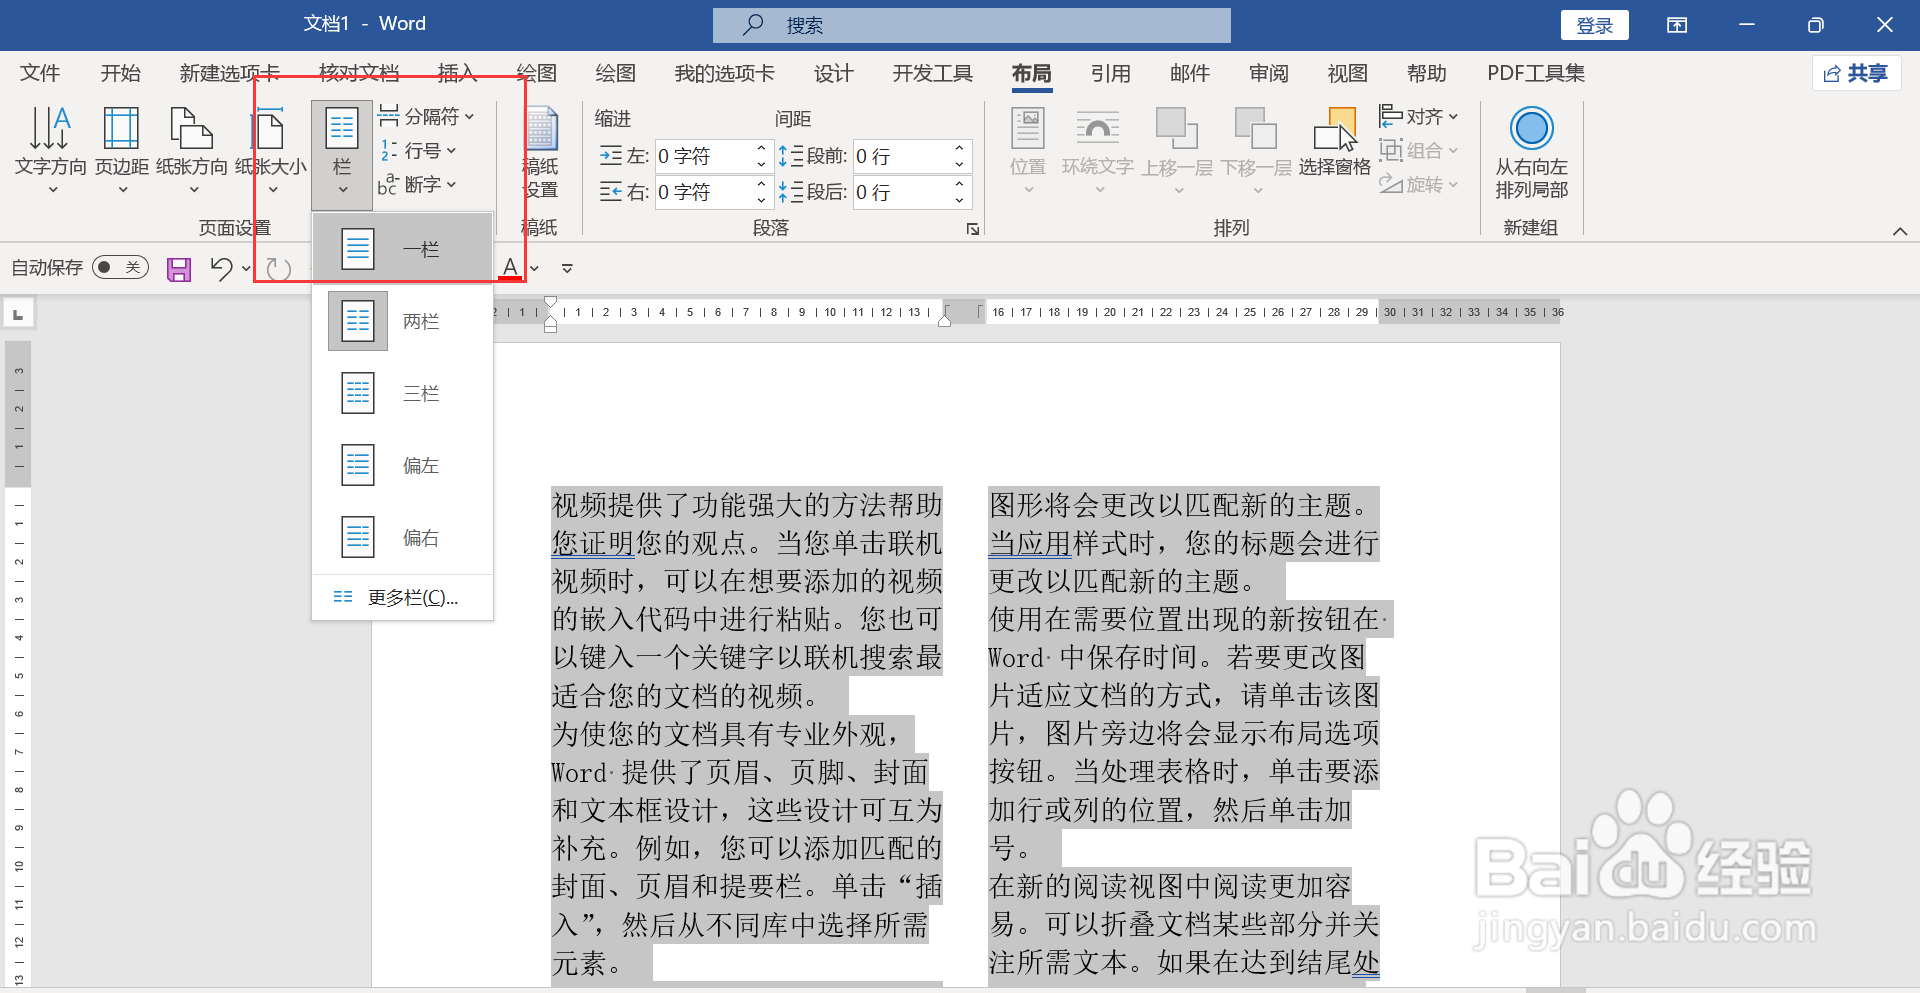The height and width of the screenshot is (993, 1920).
Task: Click the Share (共享) button
Action: click(1856, 73)
